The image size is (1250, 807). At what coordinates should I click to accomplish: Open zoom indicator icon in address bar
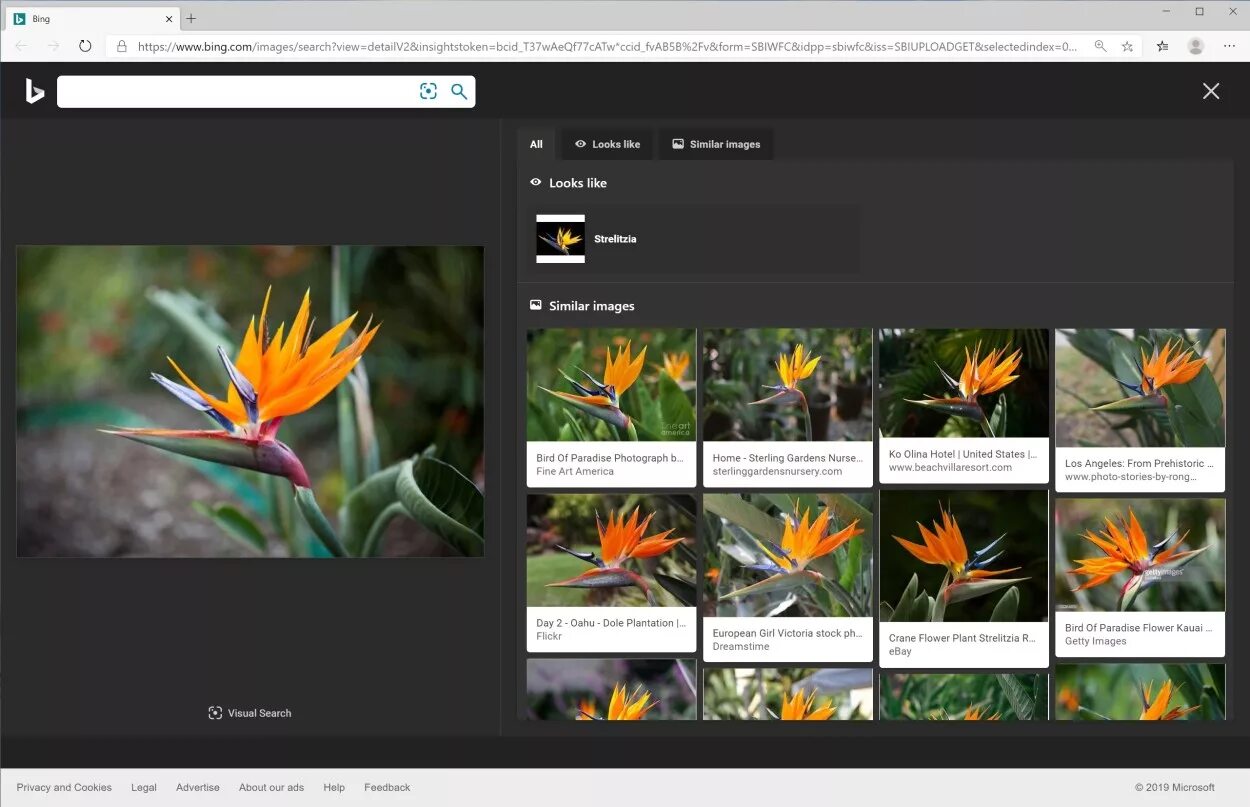tap(1100, 46)
